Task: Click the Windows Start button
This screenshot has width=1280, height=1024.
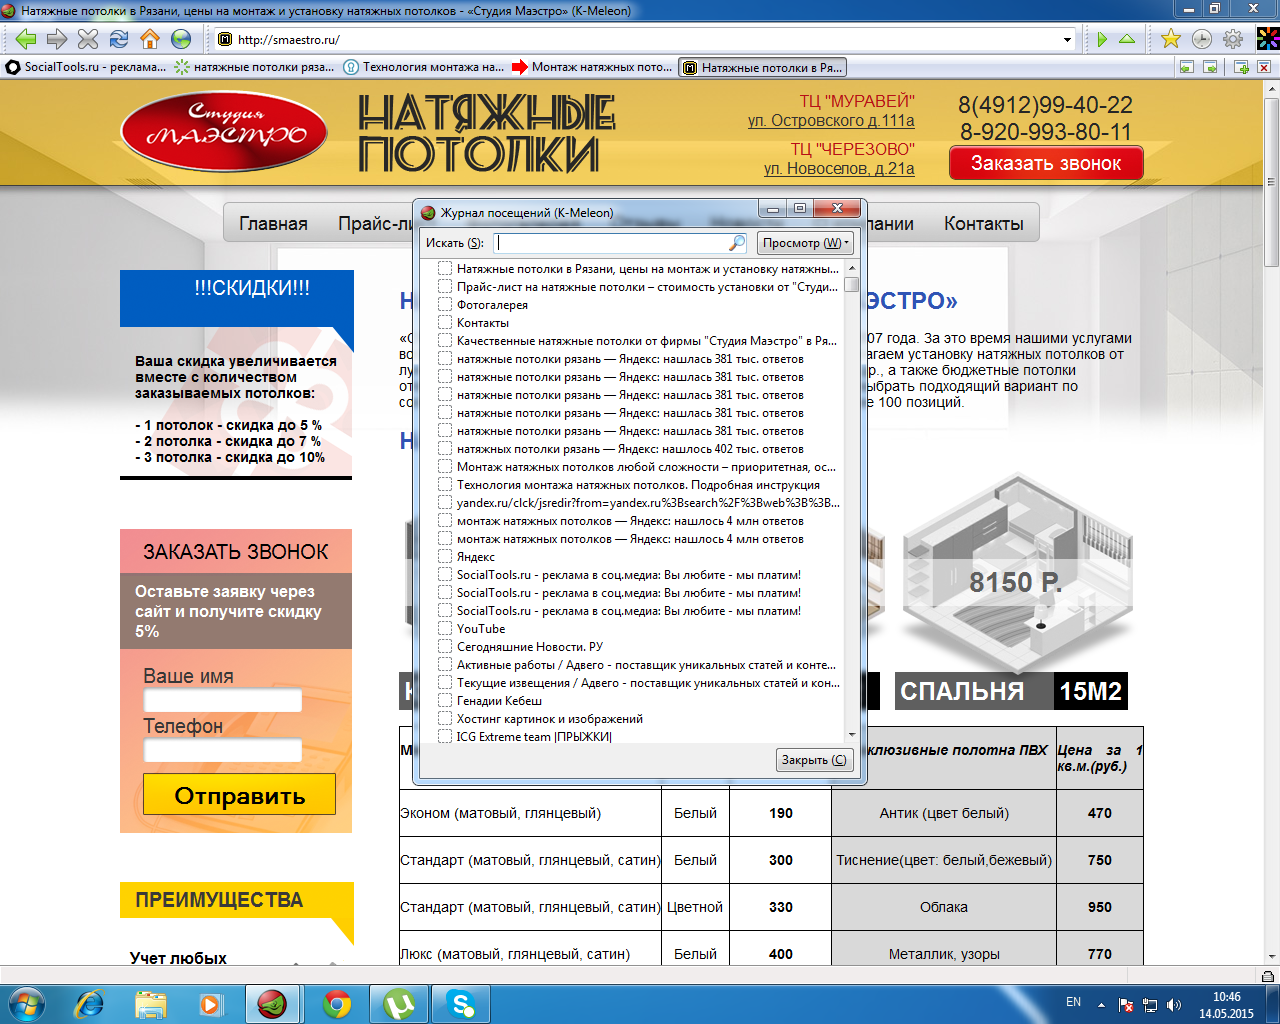Action: 27,1004
